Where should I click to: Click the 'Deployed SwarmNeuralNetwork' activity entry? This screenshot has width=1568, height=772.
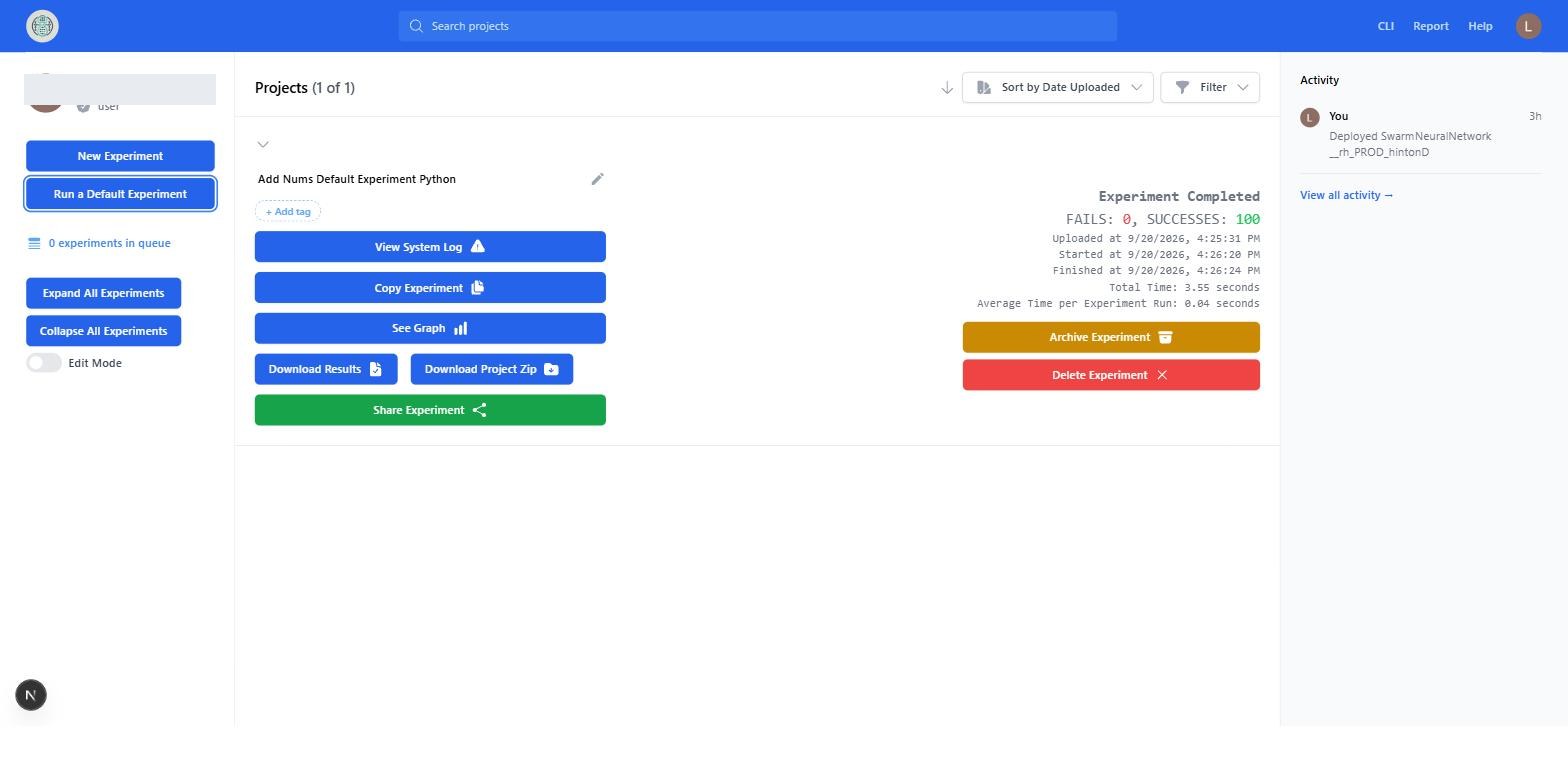1410,144
